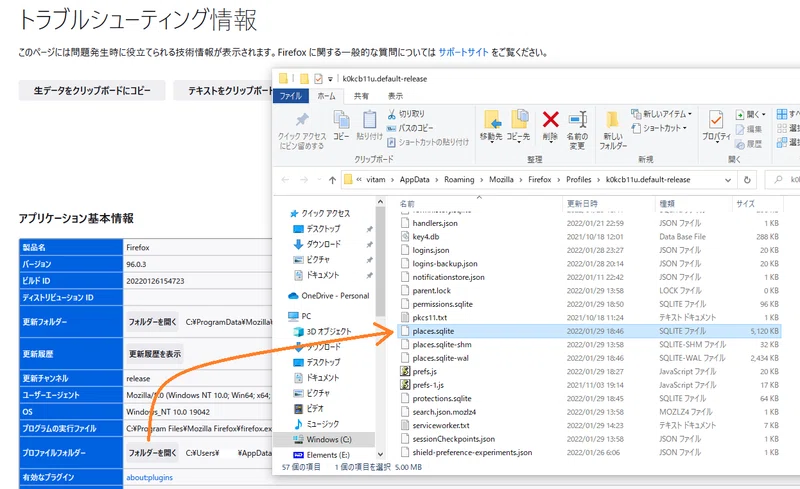
Task: Select the logins.json file
Action: [431, 250]
